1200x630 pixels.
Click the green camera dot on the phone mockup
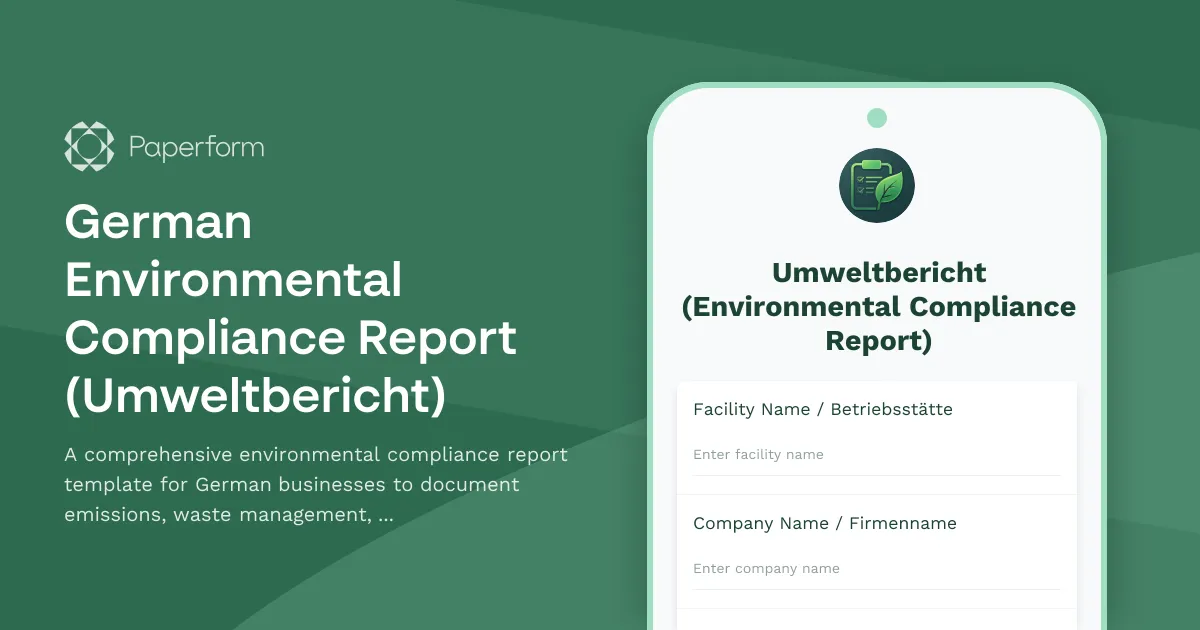point(877,117)
